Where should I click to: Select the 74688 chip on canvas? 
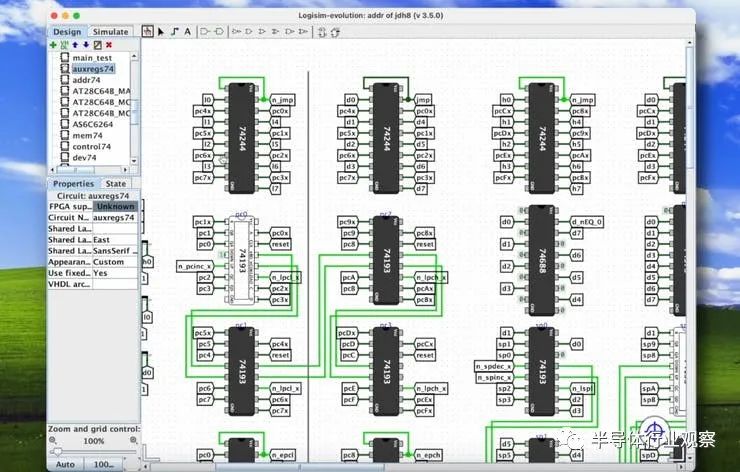(541, 261)
